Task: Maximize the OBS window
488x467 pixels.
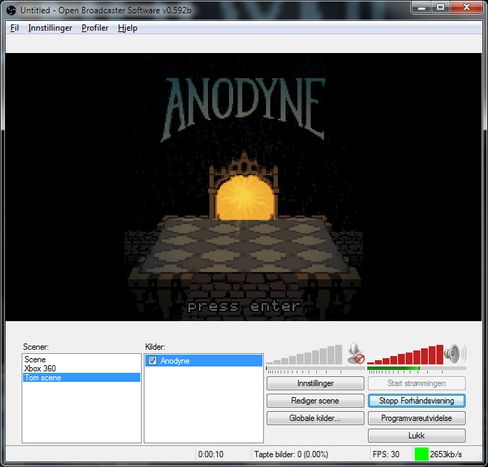Action: pos(440,7)
